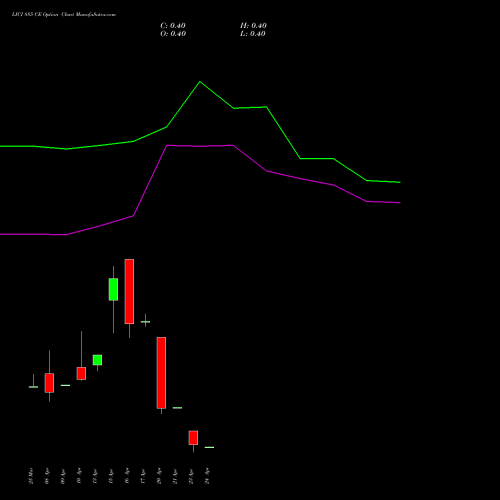500x500 pixels.
Task: Click the small green candlestick before the big green one
Action: (97, 360)
